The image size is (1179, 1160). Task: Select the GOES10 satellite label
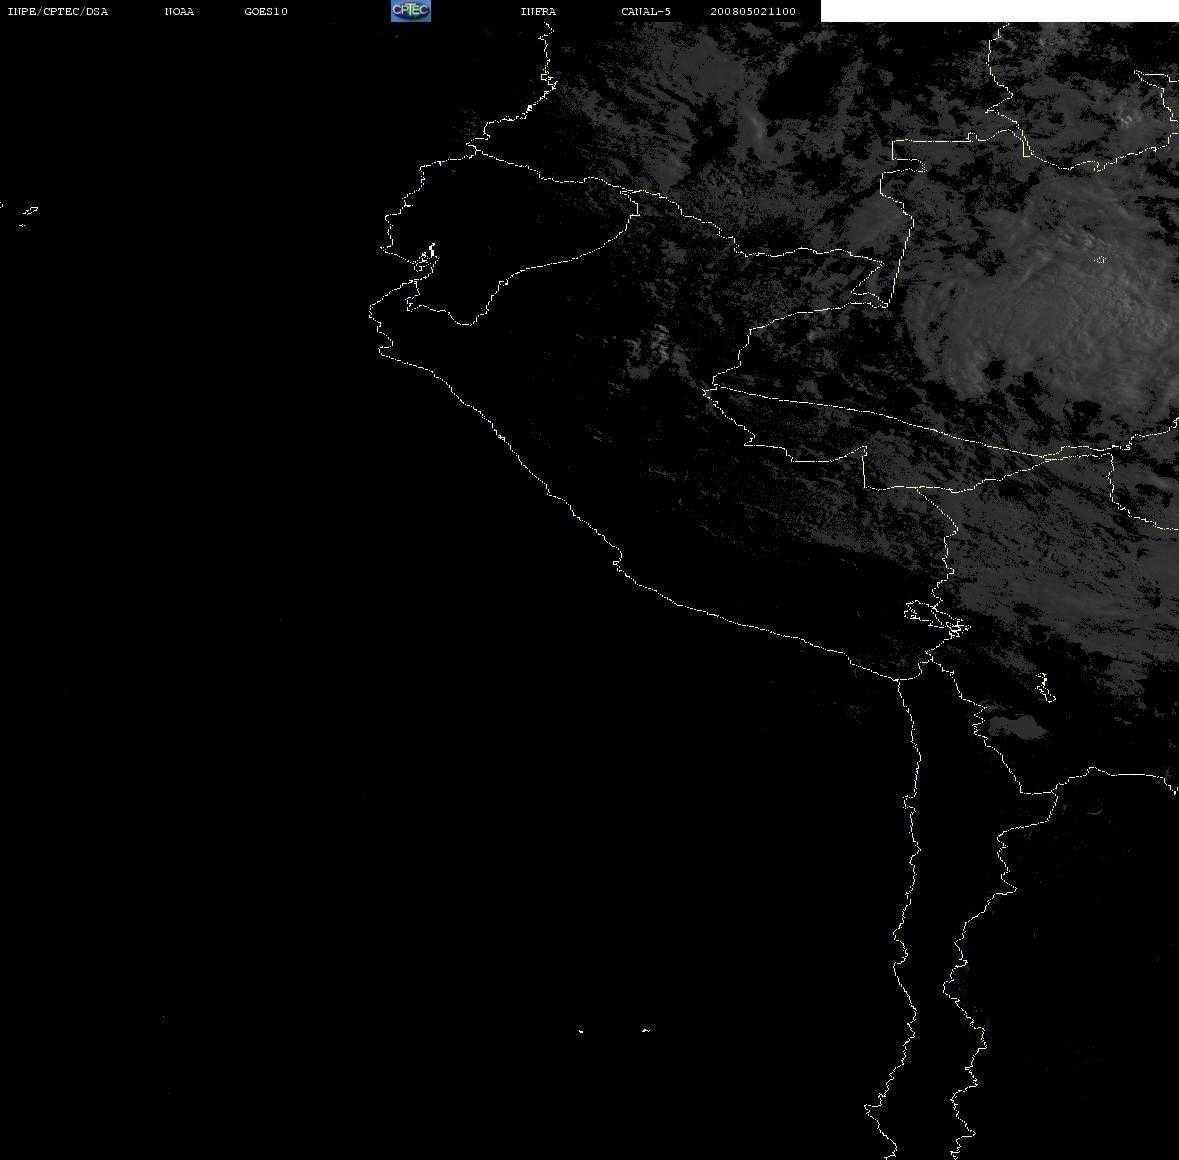click(266, 11)
